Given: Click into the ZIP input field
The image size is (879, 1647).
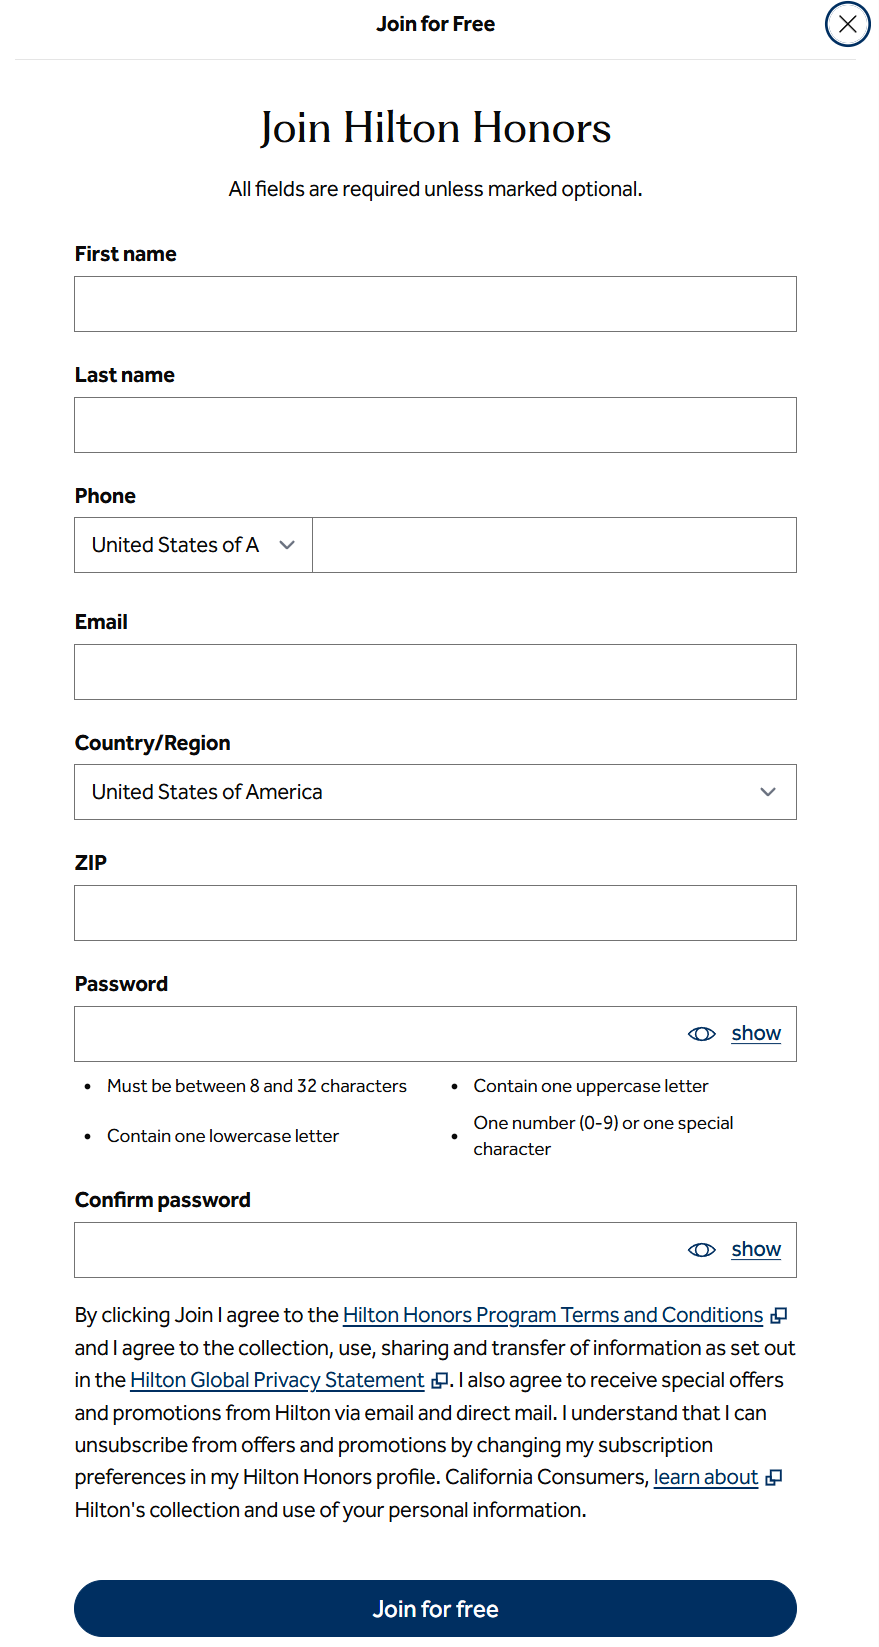Looking at the screenshot, I should (435, 913).
